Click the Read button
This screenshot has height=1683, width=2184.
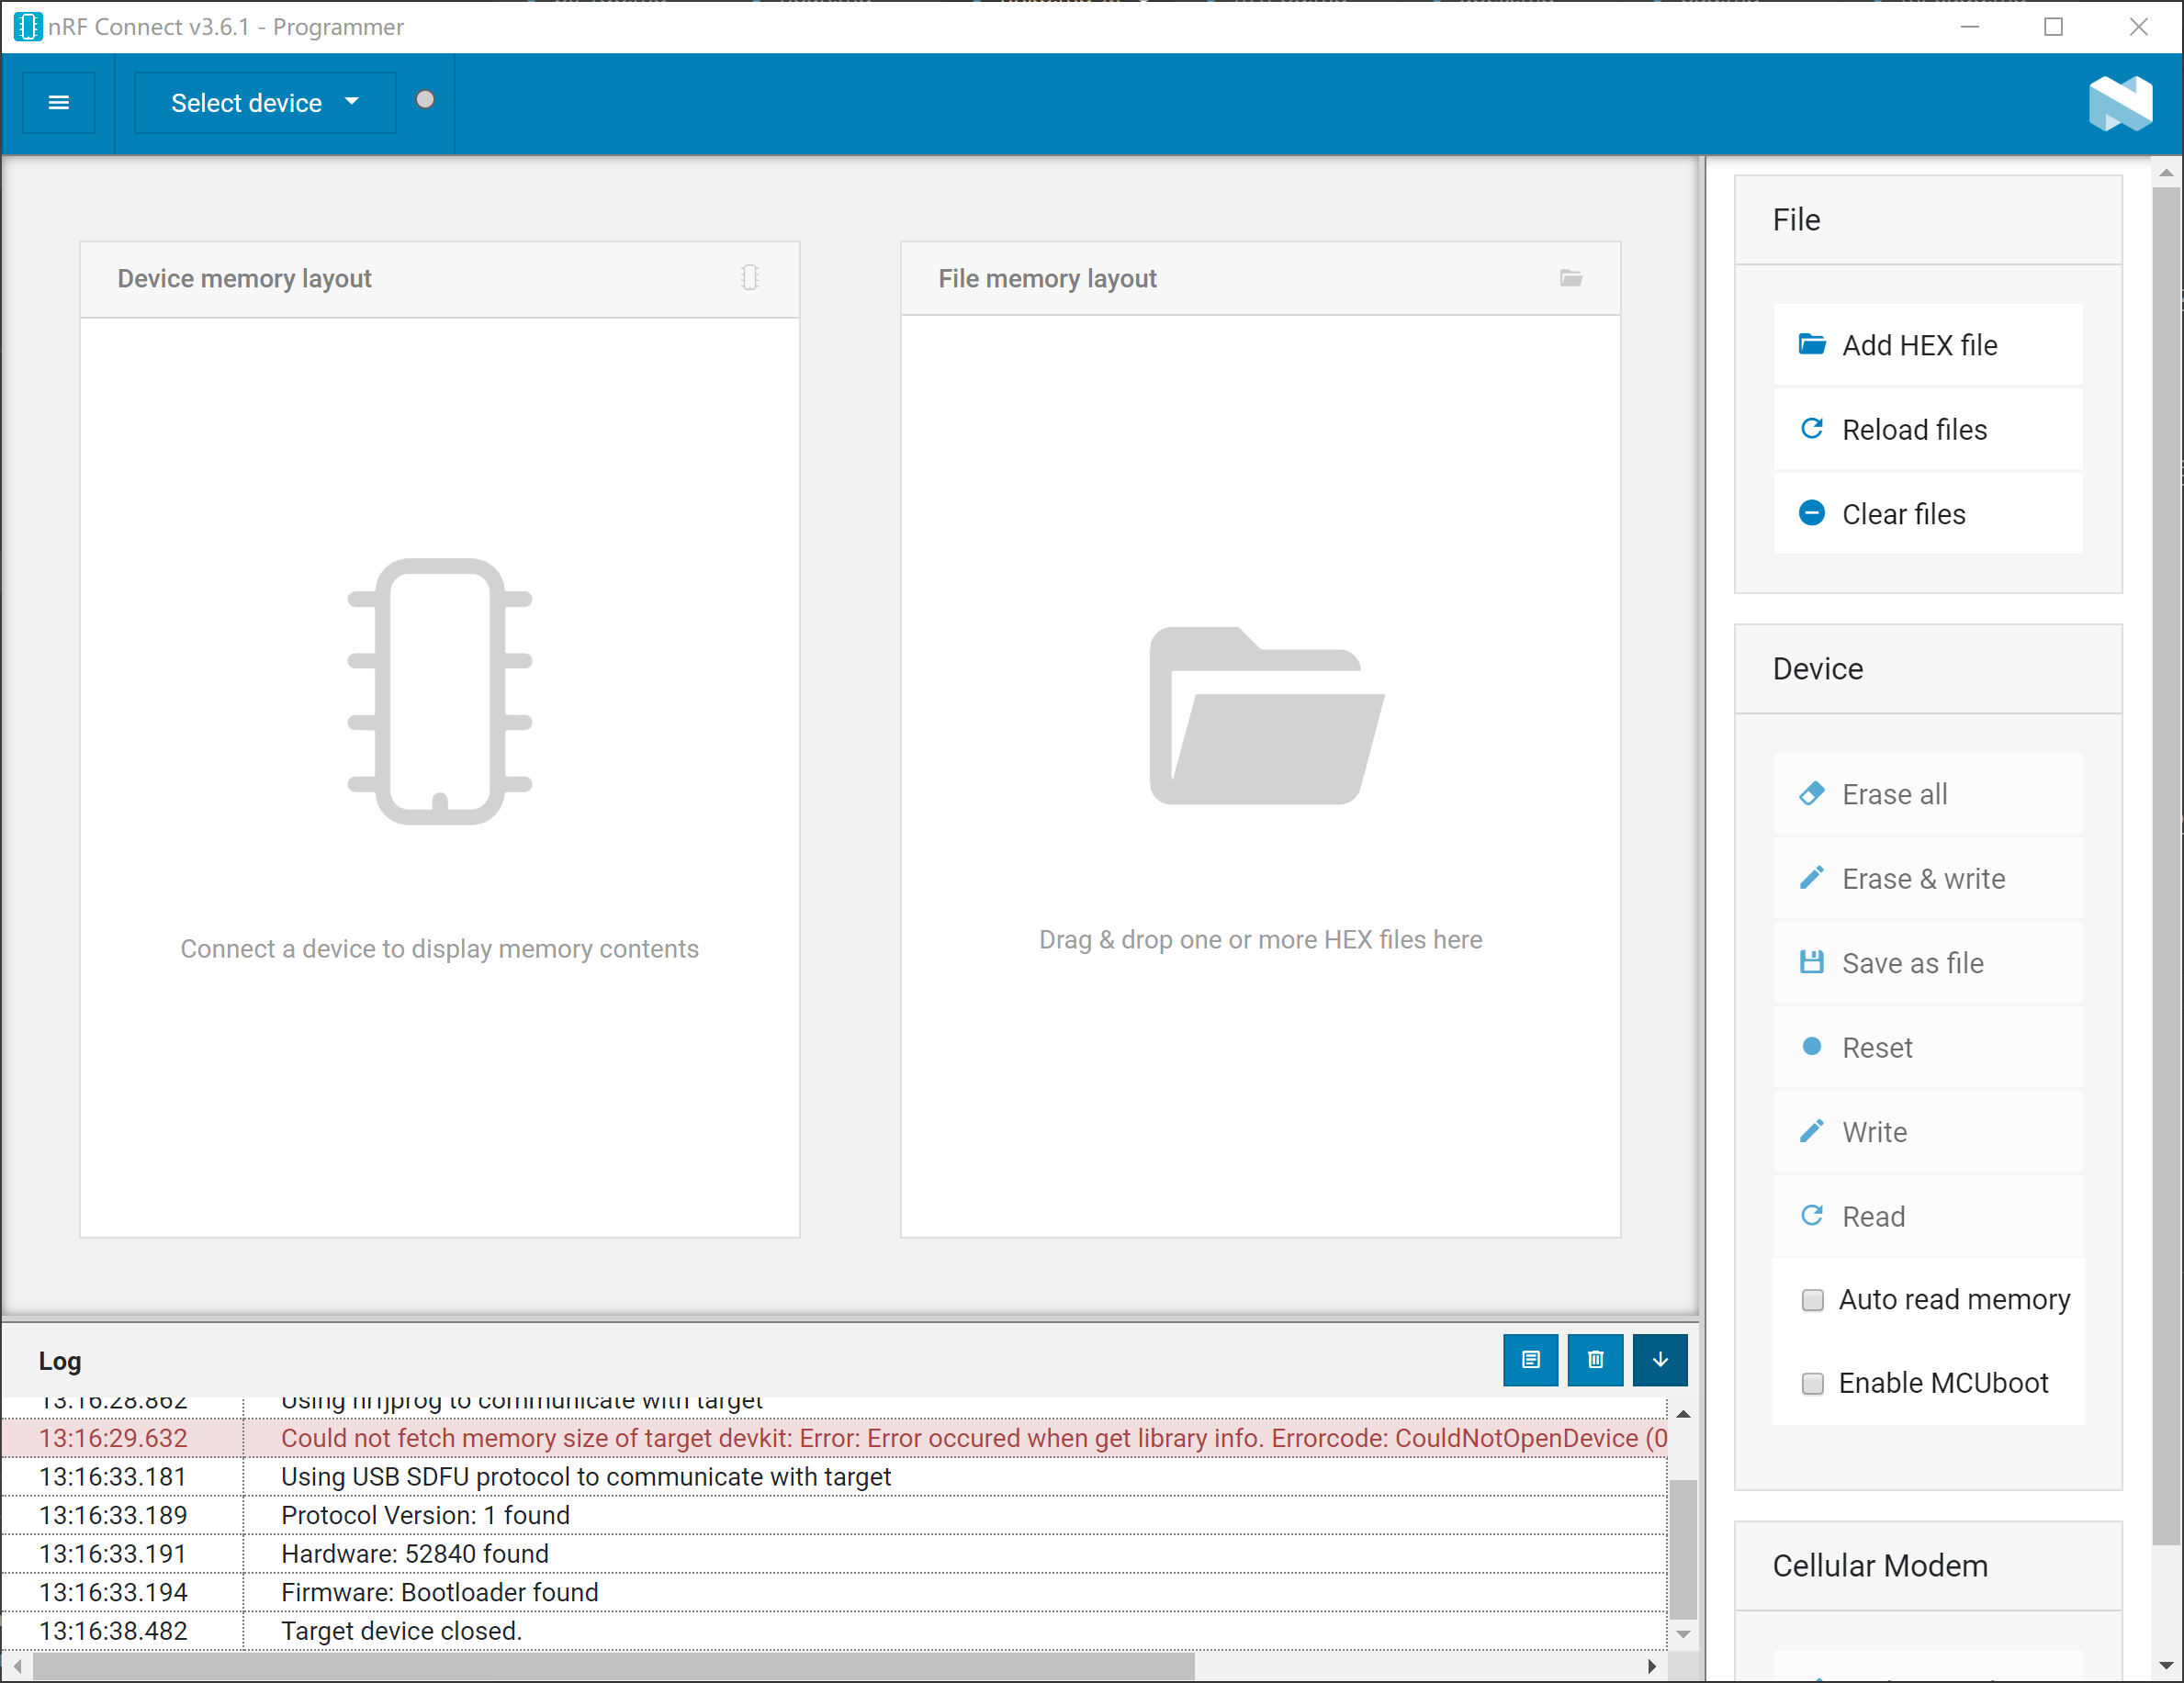(1928, 1216)
